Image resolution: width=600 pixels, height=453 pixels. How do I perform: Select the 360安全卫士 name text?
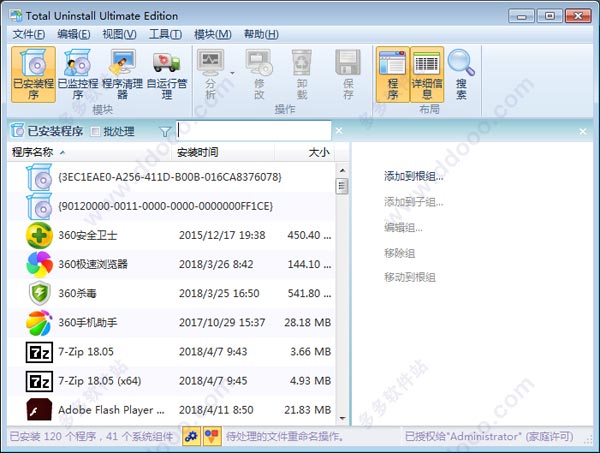tap(88, 235)
